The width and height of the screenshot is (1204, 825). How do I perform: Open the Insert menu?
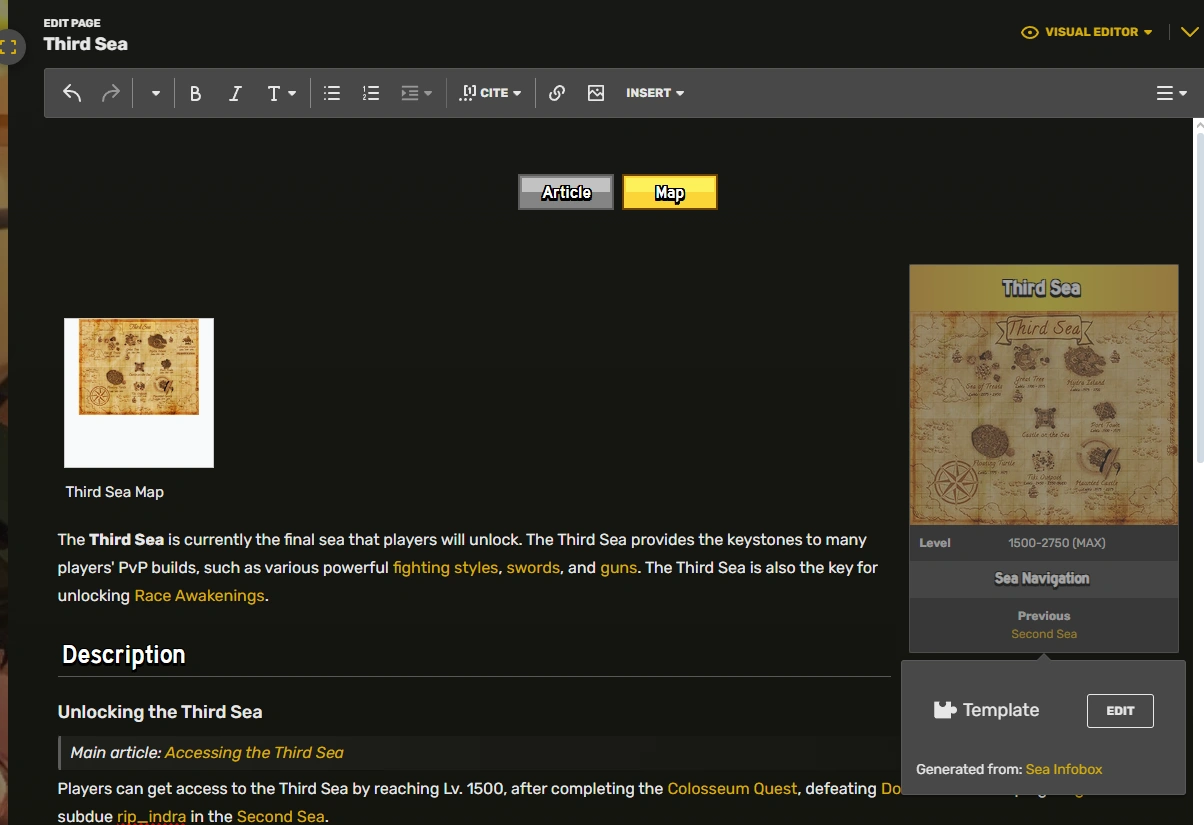tap(655, 93)
